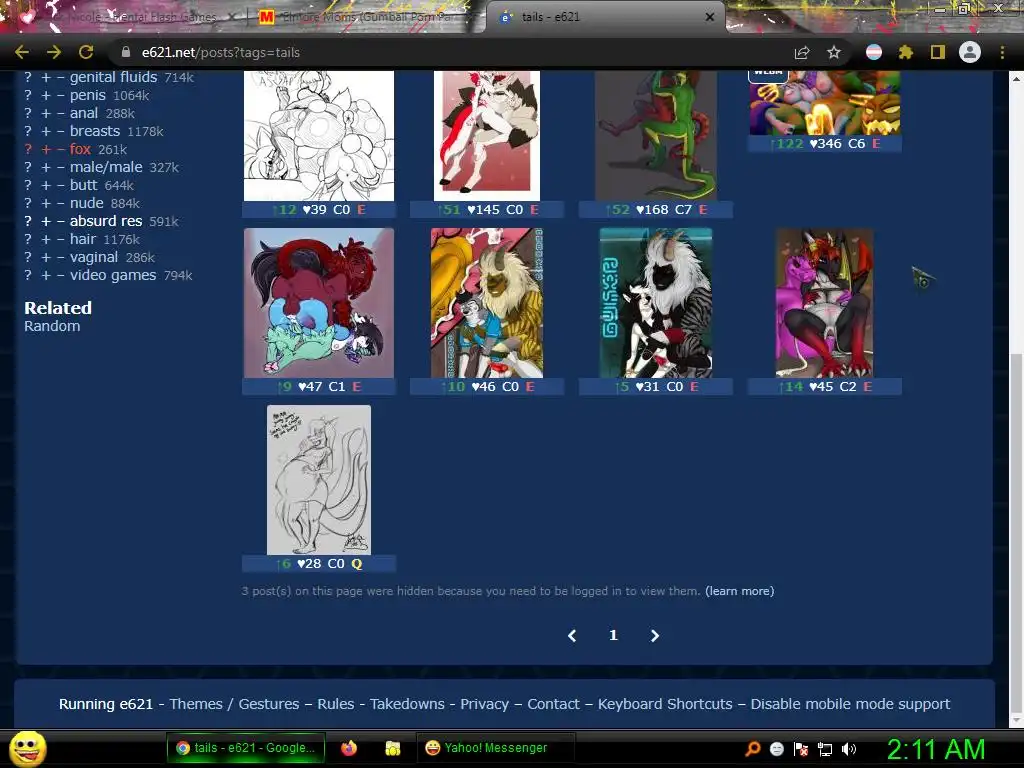Click the network icon in the tray

[825, 749]
